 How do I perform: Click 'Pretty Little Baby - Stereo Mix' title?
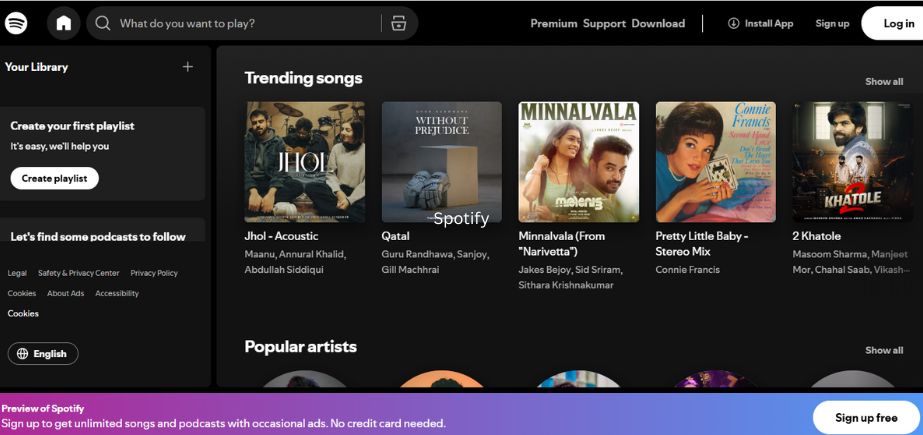[702, 244]
